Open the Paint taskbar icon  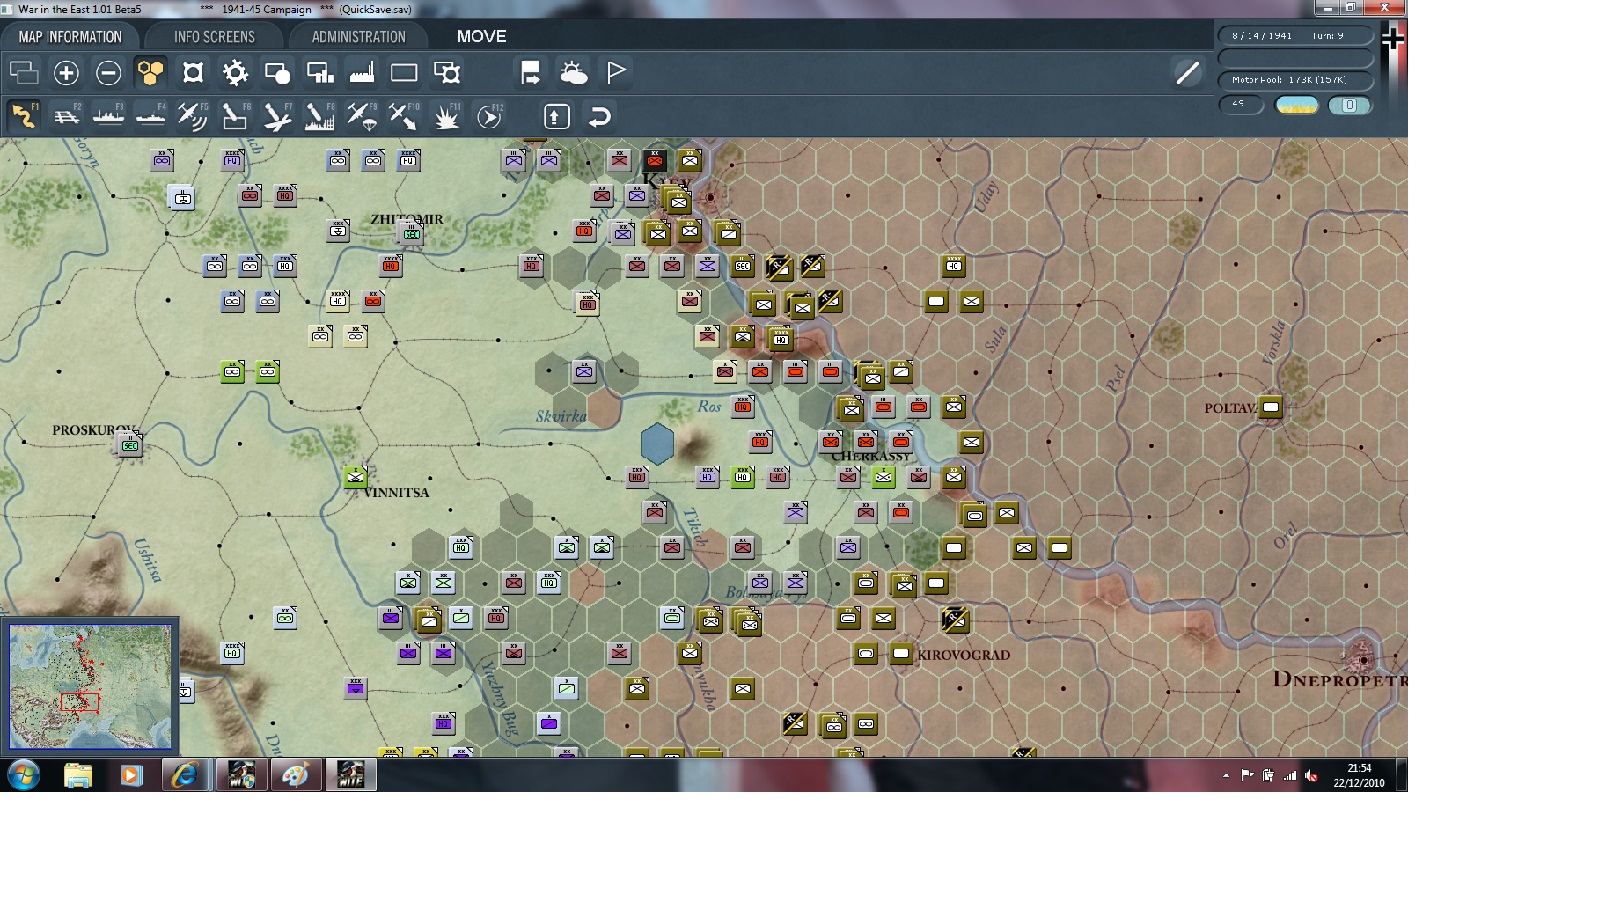click(295, 775)
